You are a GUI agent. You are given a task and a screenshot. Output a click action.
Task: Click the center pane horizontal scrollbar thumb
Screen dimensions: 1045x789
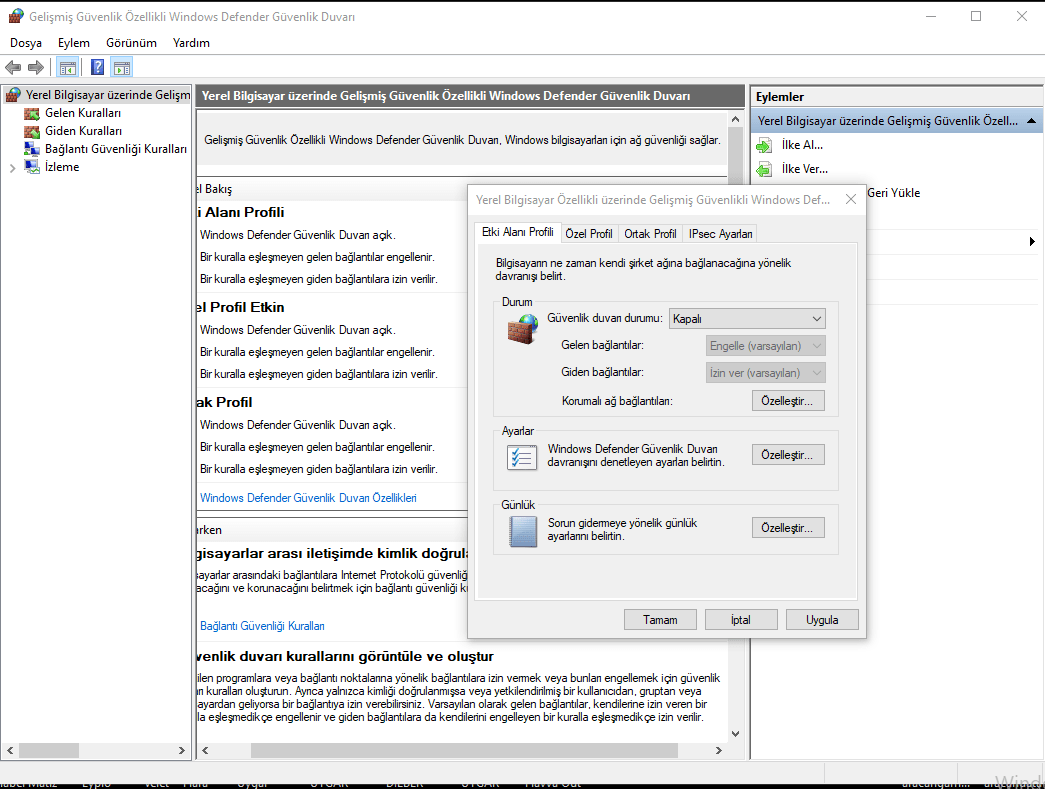click(x=464, y=750)
